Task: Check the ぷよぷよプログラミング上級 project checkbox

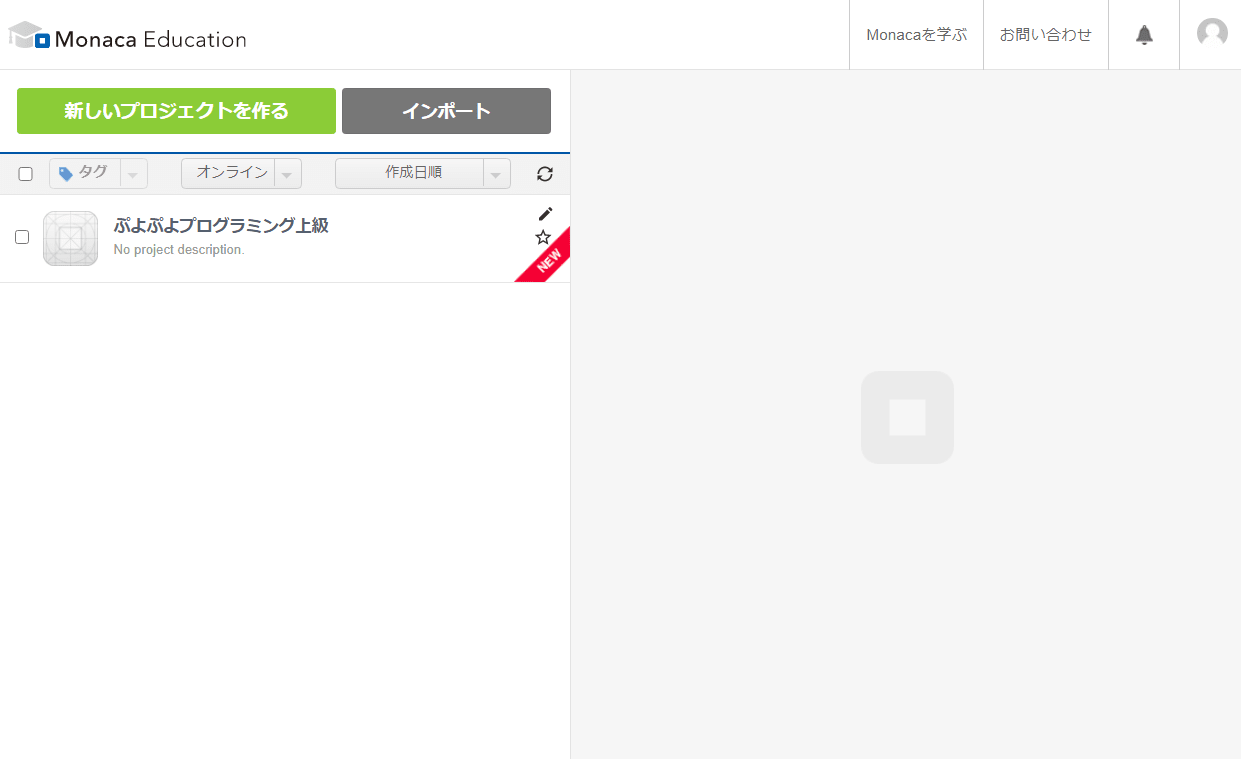Action: [x=22, y=237]
